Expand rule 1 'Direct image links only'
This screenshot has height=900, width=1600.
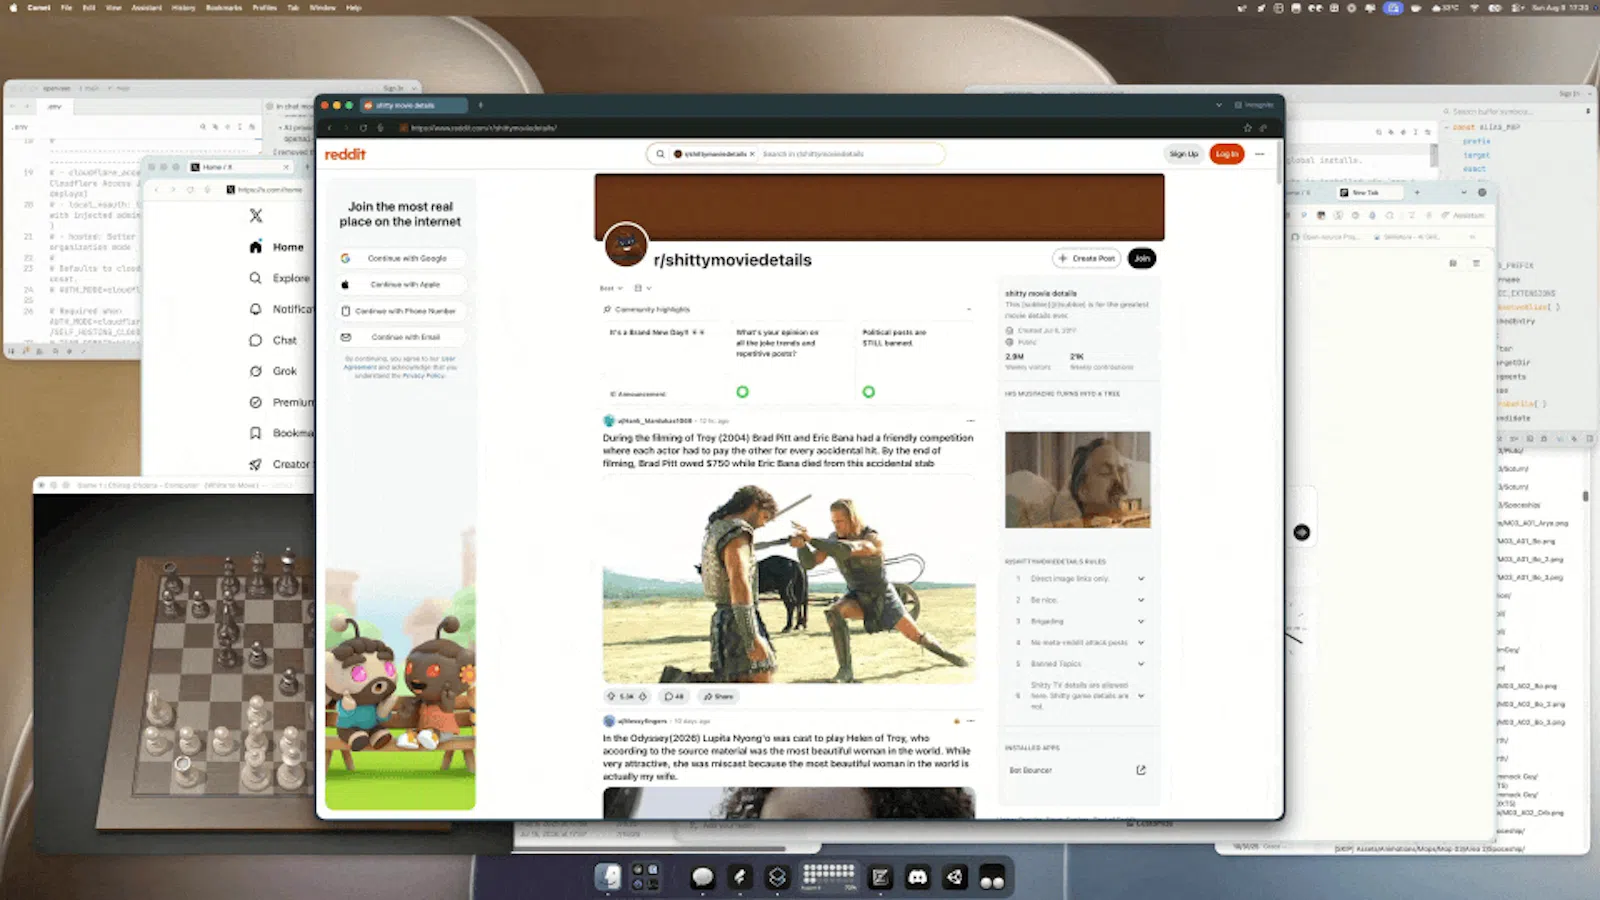tap(1141, 579)
